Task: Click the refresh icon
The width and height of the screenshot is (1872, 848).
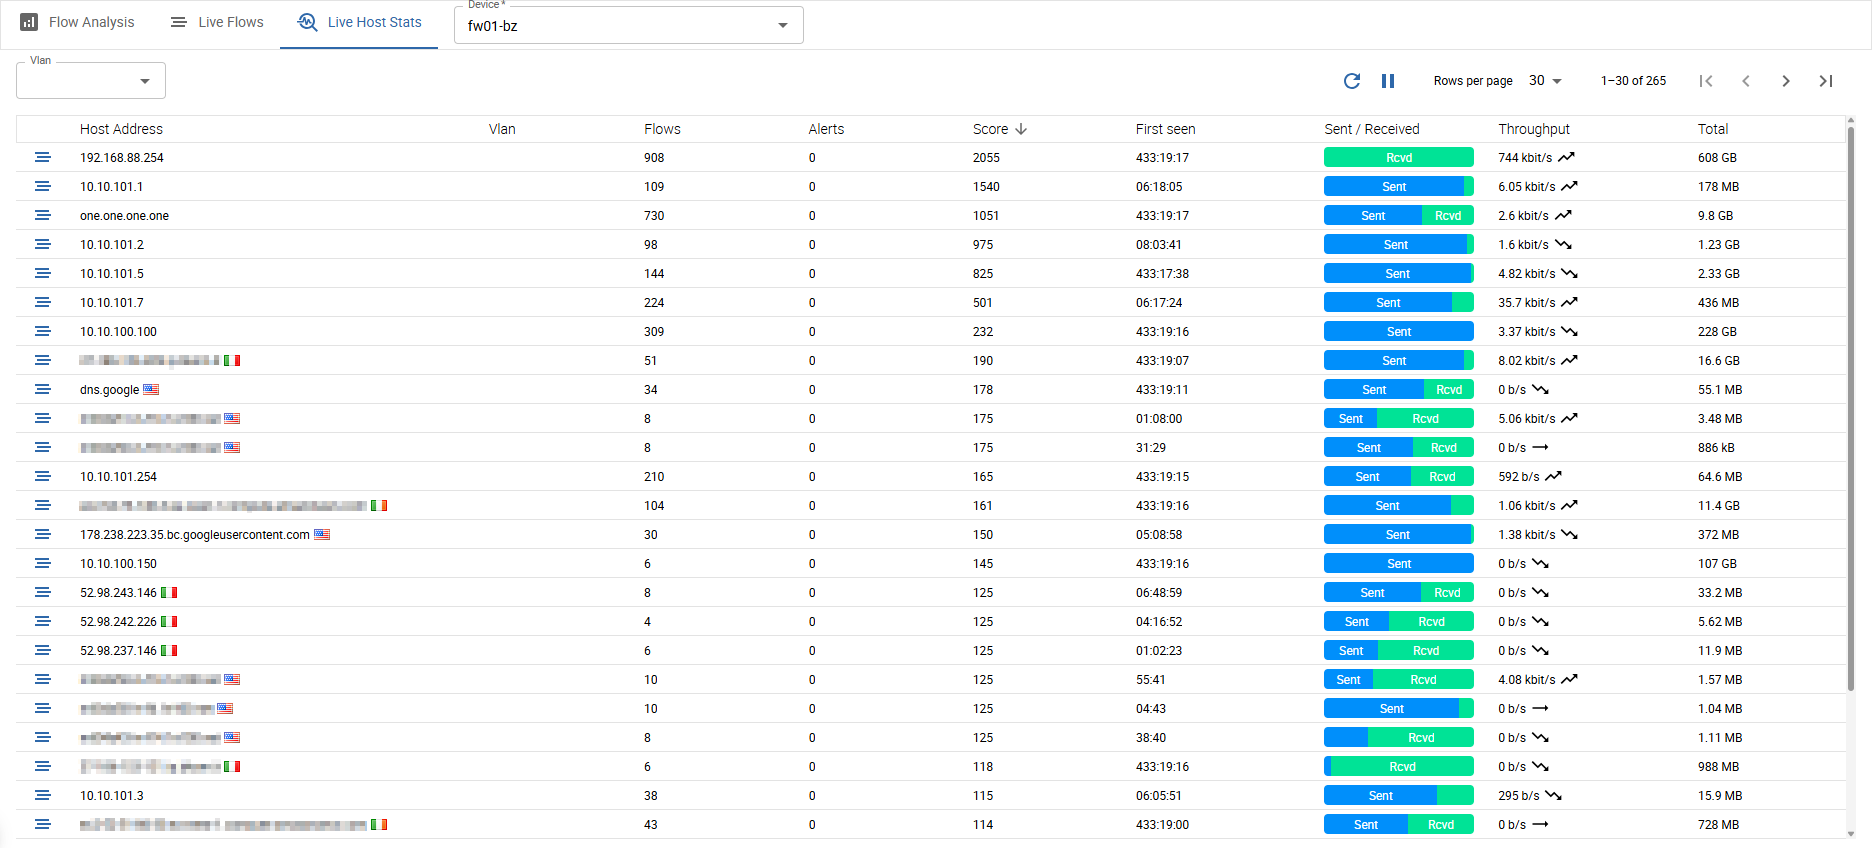Action: point(1352,81)
